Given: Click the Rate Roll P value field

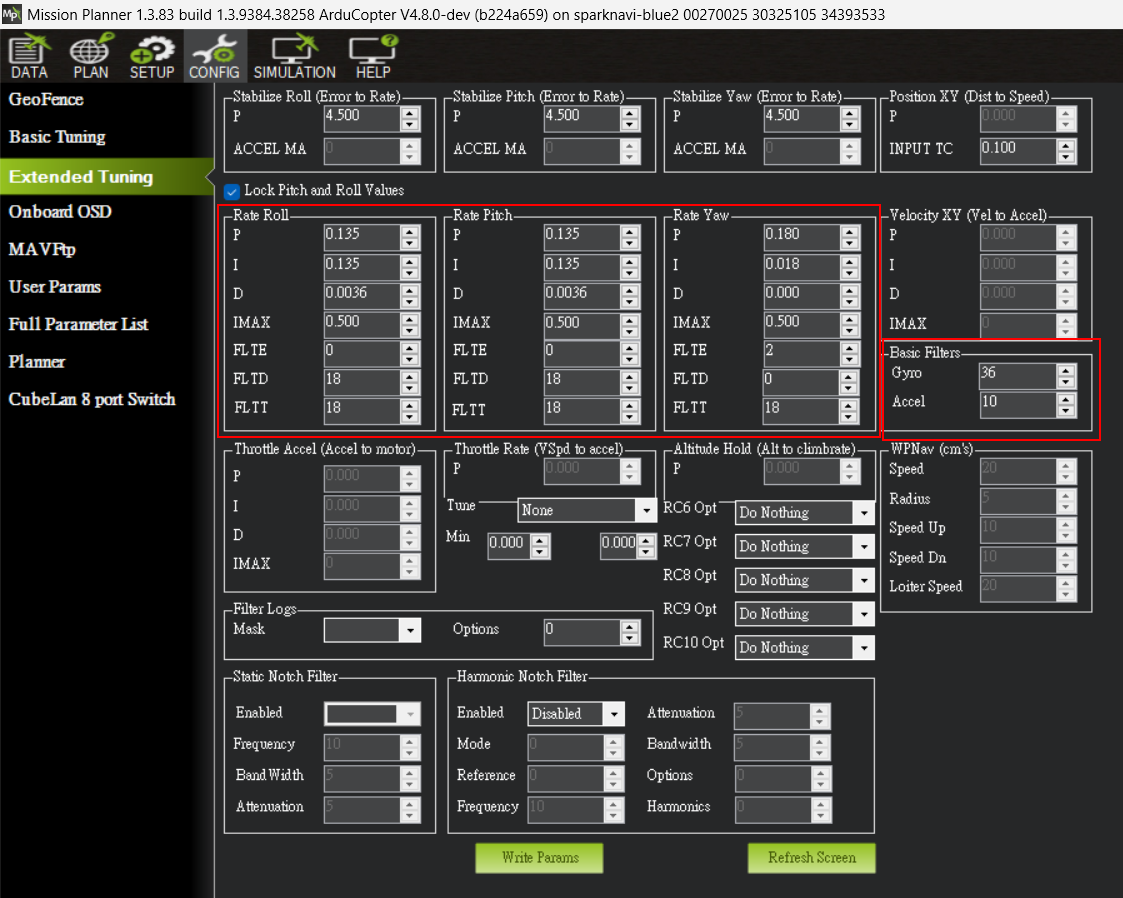Looking at the screenshot, I should click(362, 237).
